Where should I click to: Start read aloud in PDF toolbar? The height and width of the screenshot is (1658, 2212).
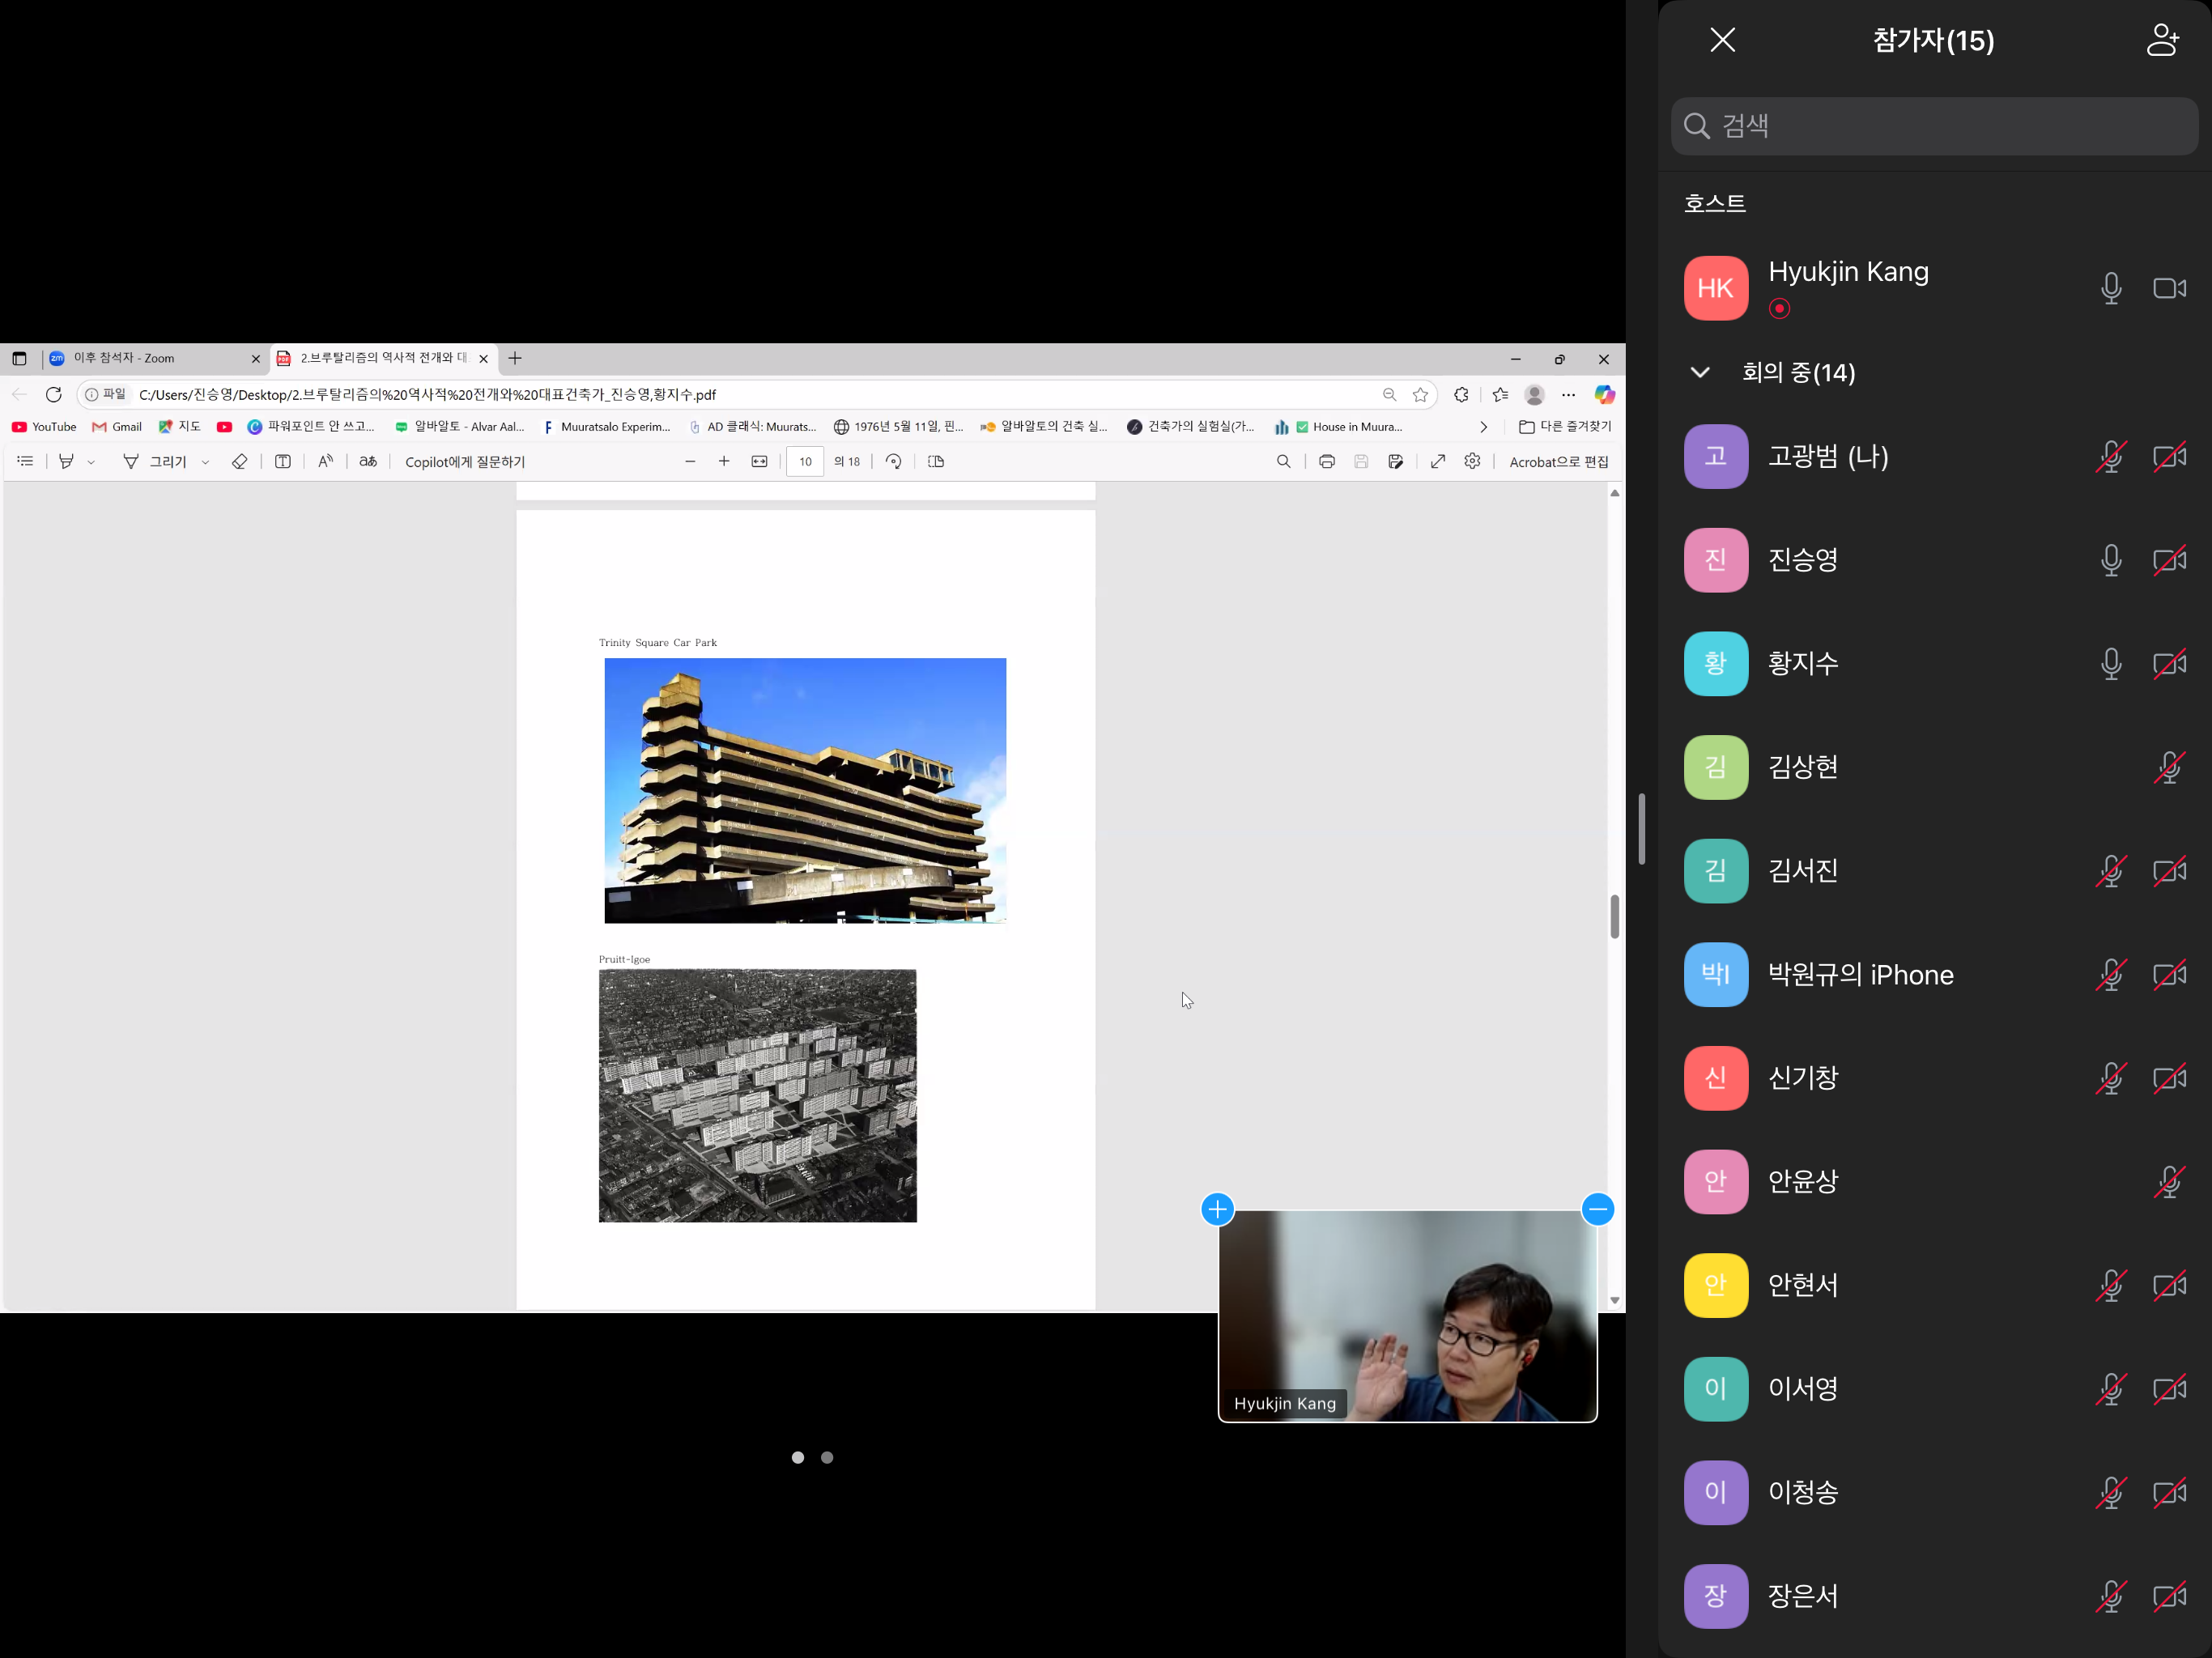click(x=325, y=462)
